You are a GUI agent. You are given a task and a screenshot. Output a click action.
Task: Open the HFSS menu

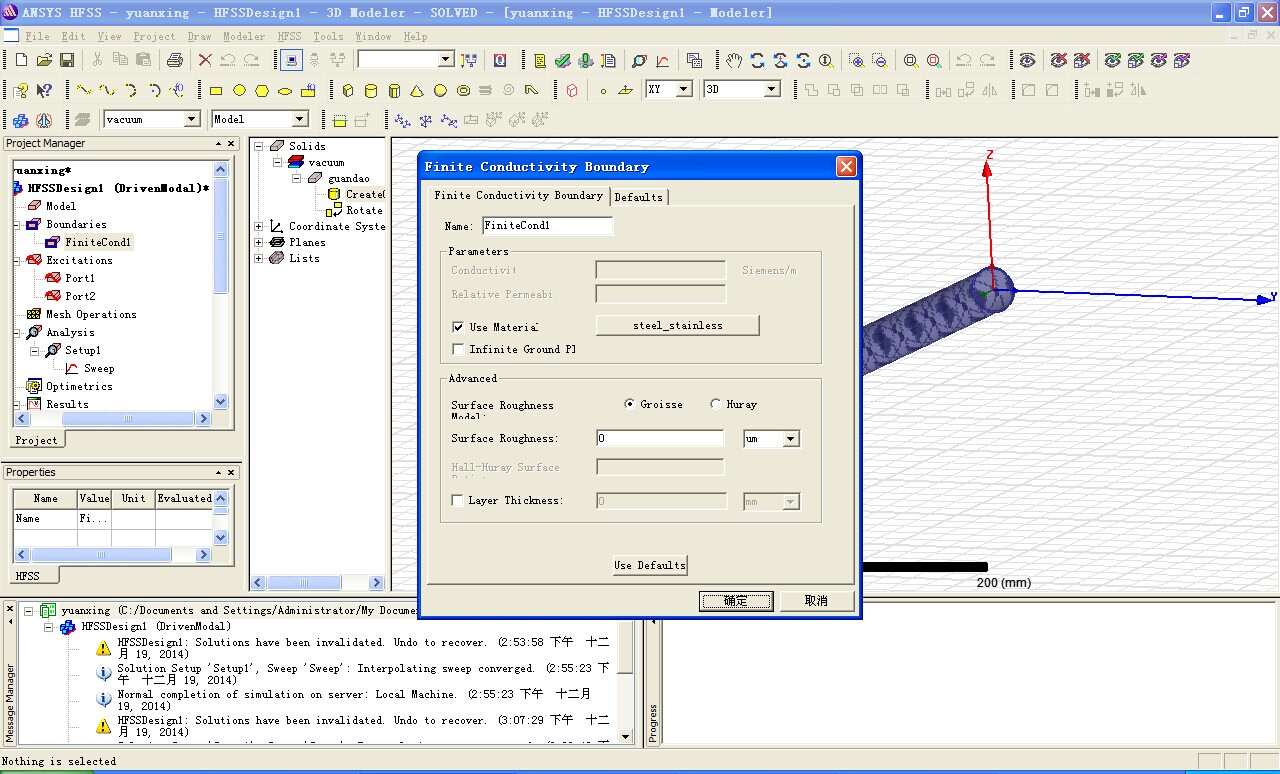pos(289,36)
